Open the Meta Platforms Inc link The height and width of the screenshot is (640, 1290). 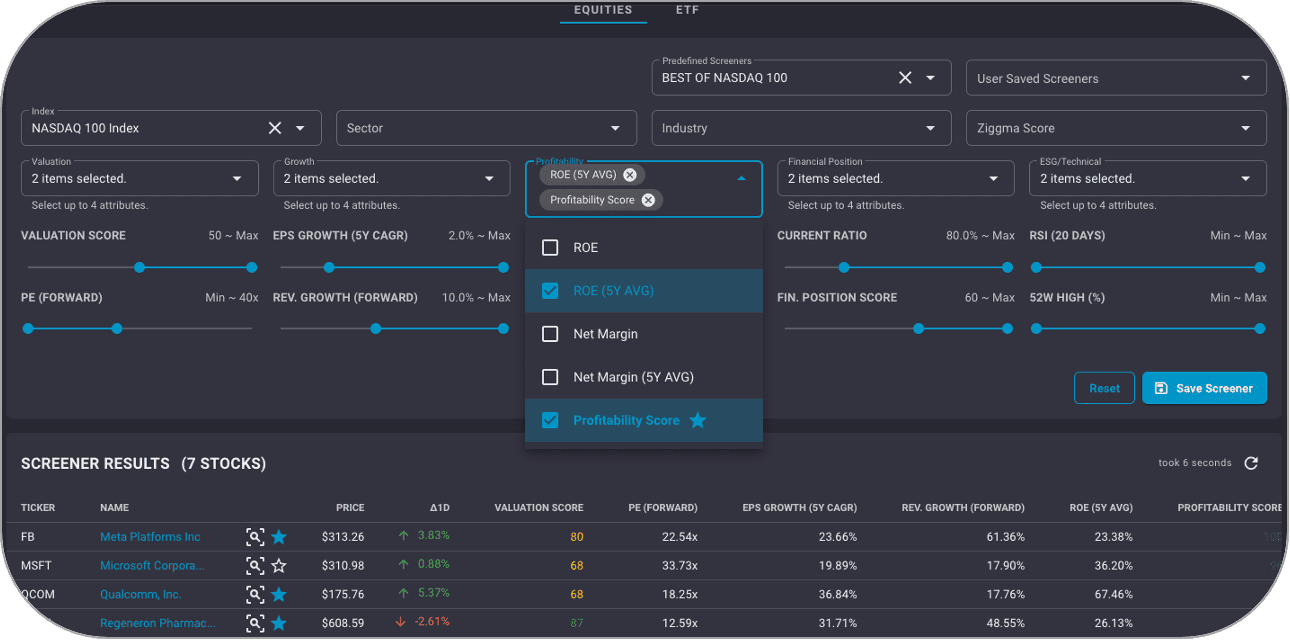coord(149,536)
